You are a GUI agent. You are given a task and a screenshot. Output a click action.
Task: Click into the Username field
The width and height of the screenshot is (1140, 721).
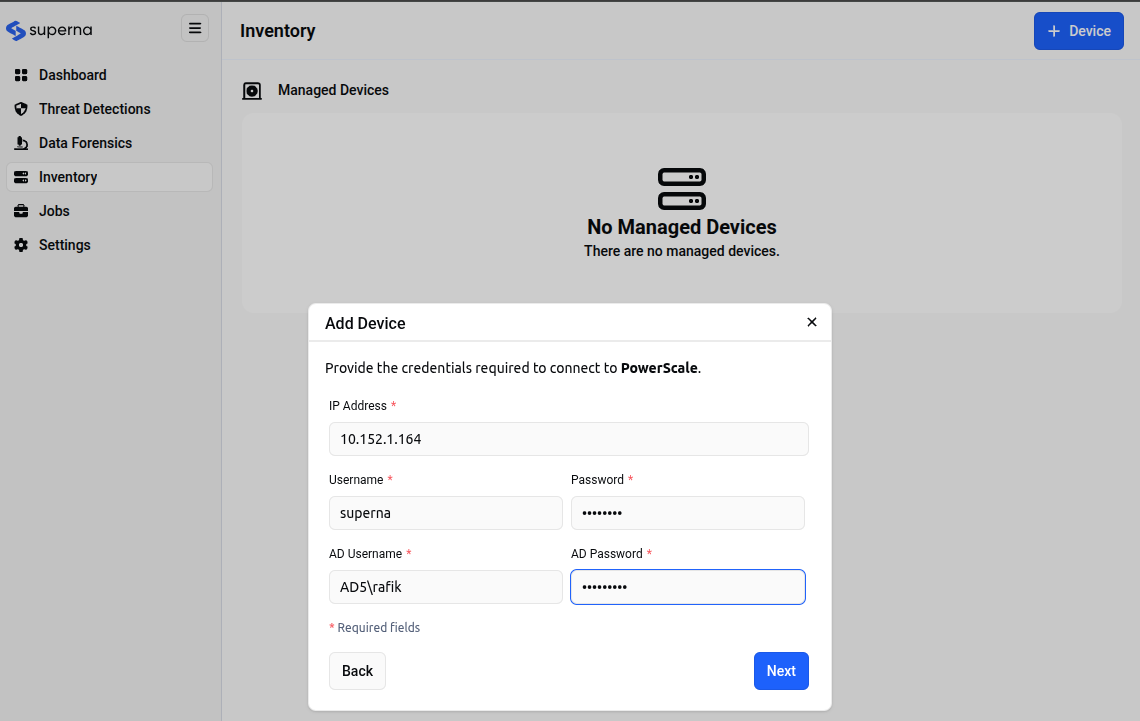[x=445, y=513]
